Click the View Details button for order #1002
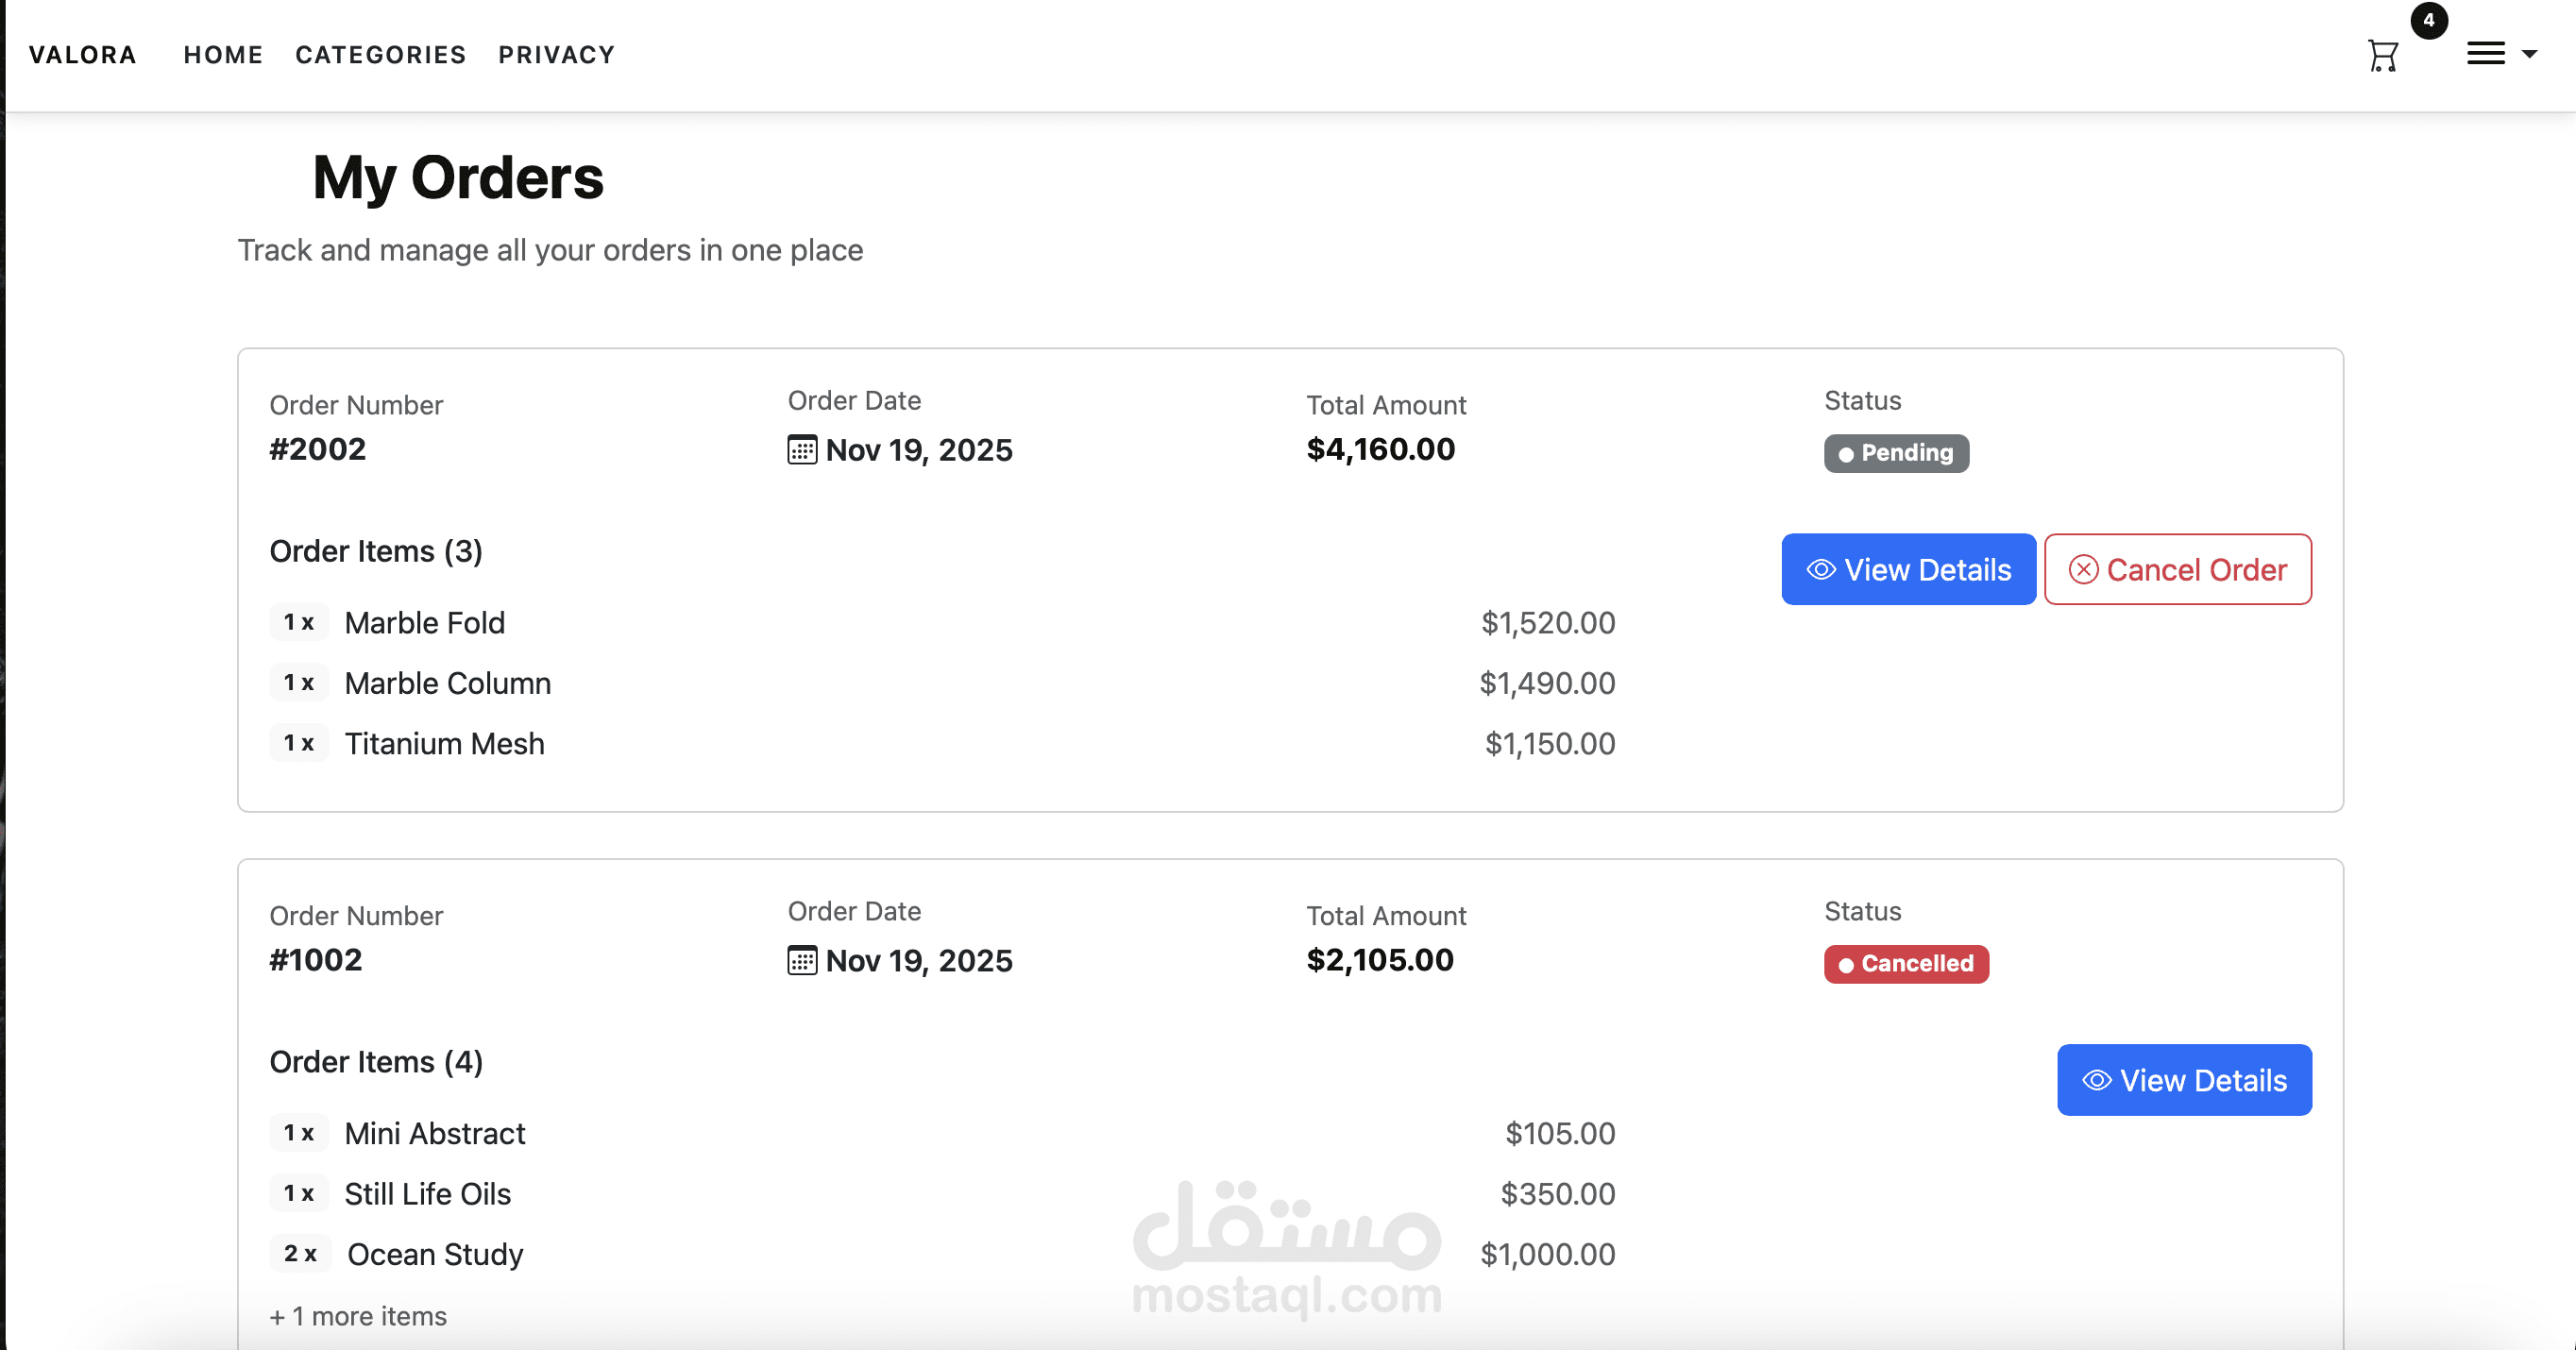Image resolution: width=2576 pixels, height=1350 pixels. coord(2183,1080)
